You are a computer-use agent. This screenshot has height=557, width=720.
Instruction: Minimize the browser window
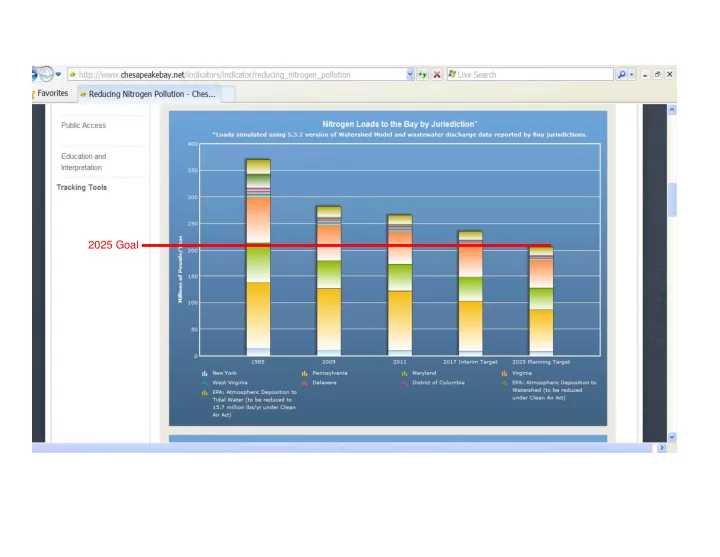click(x=645, y=74)
